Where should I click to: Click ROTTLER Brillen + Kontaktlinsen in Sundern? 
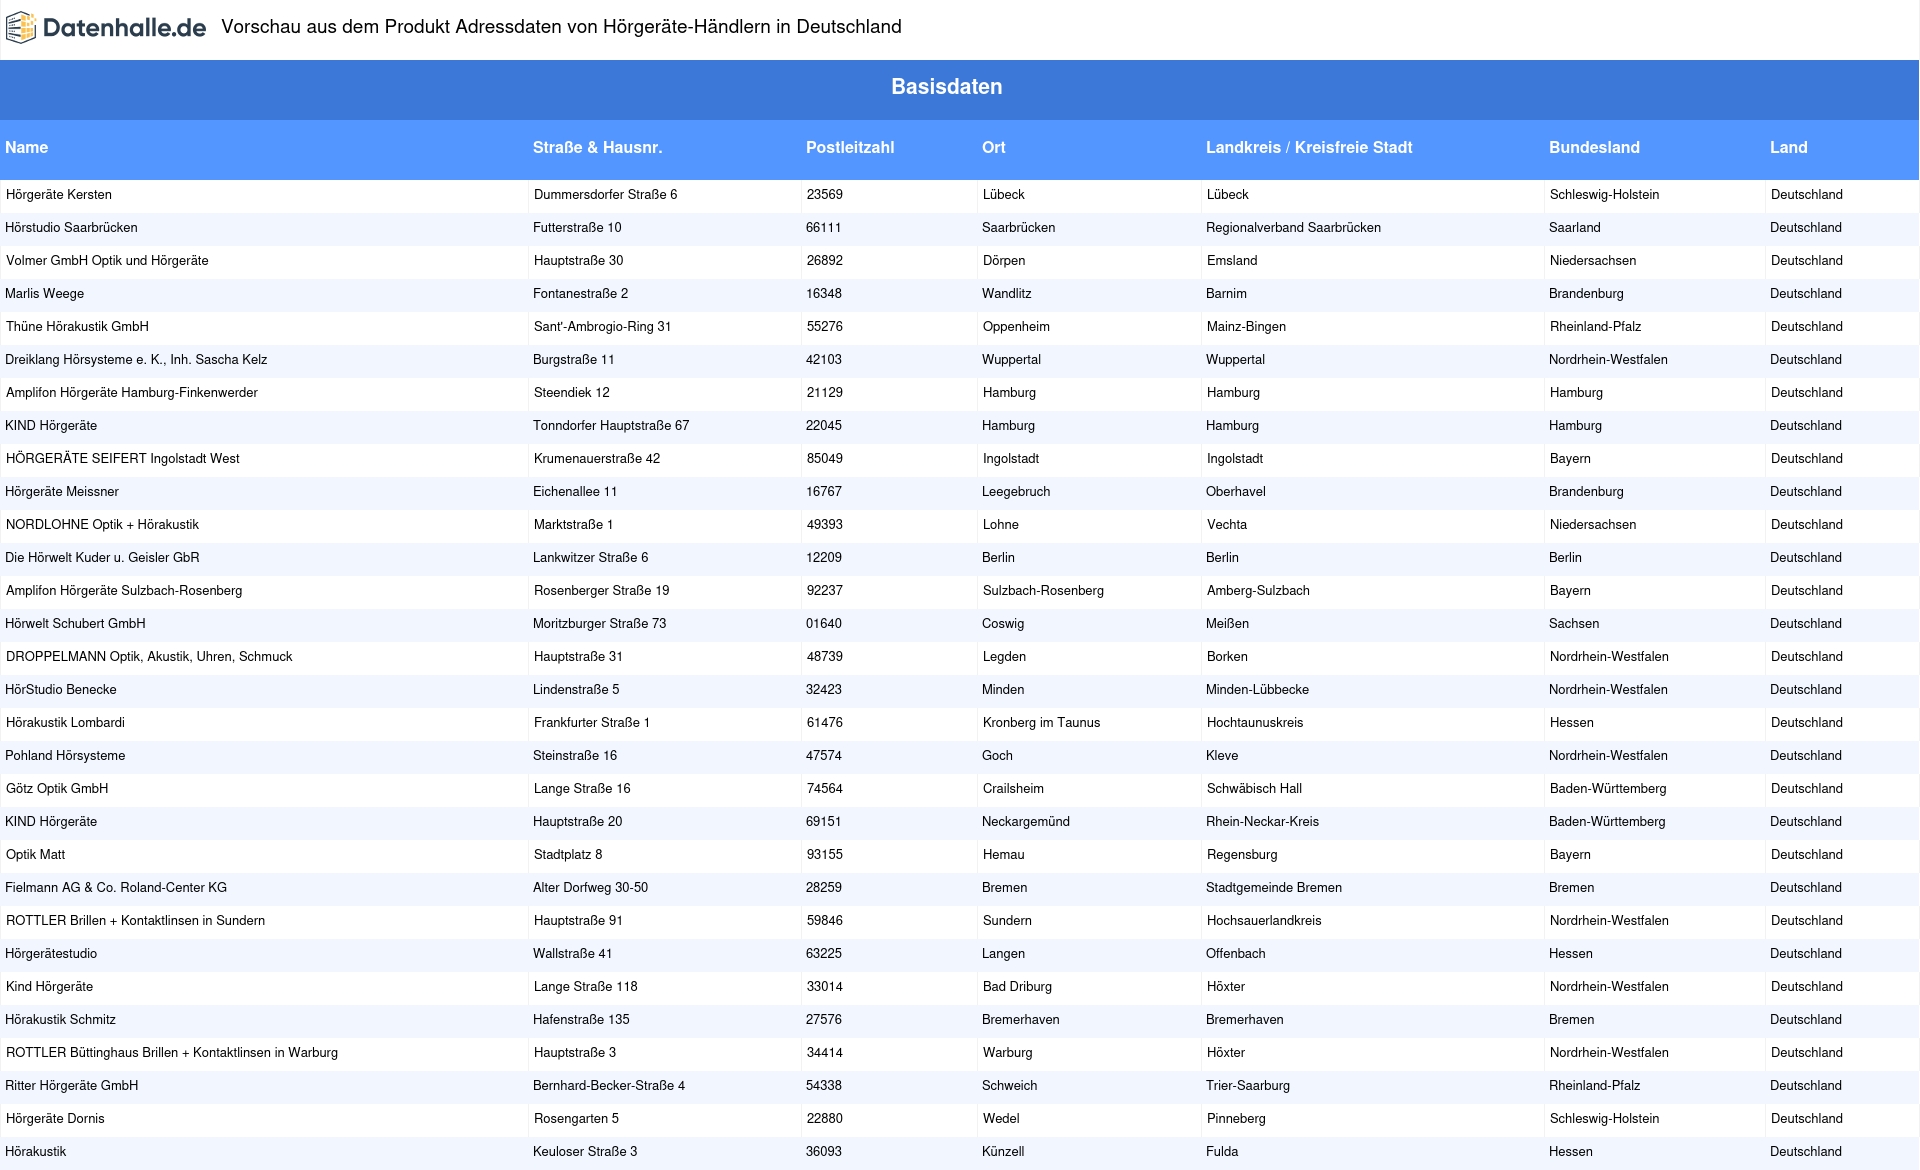click(x=135, y=921)
